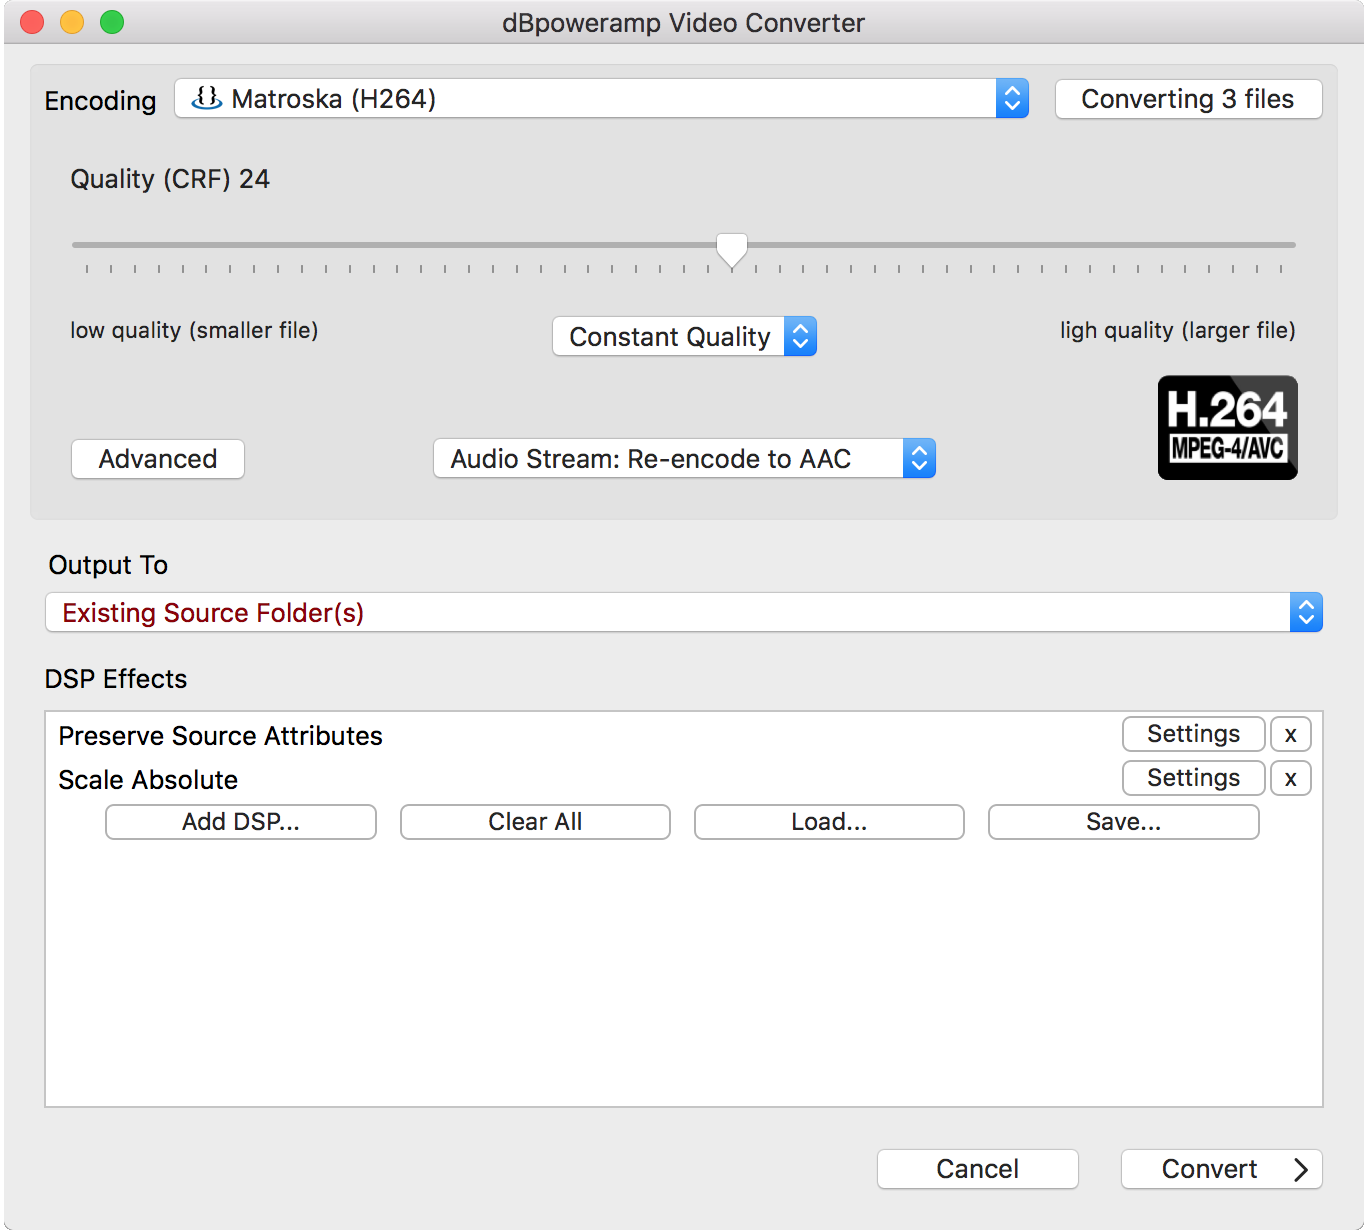The width and height of the screenshot is (1366, 1232).
Task: Click the H.264 MPEG-4/AVC logo
Action: click(1227, 428)
